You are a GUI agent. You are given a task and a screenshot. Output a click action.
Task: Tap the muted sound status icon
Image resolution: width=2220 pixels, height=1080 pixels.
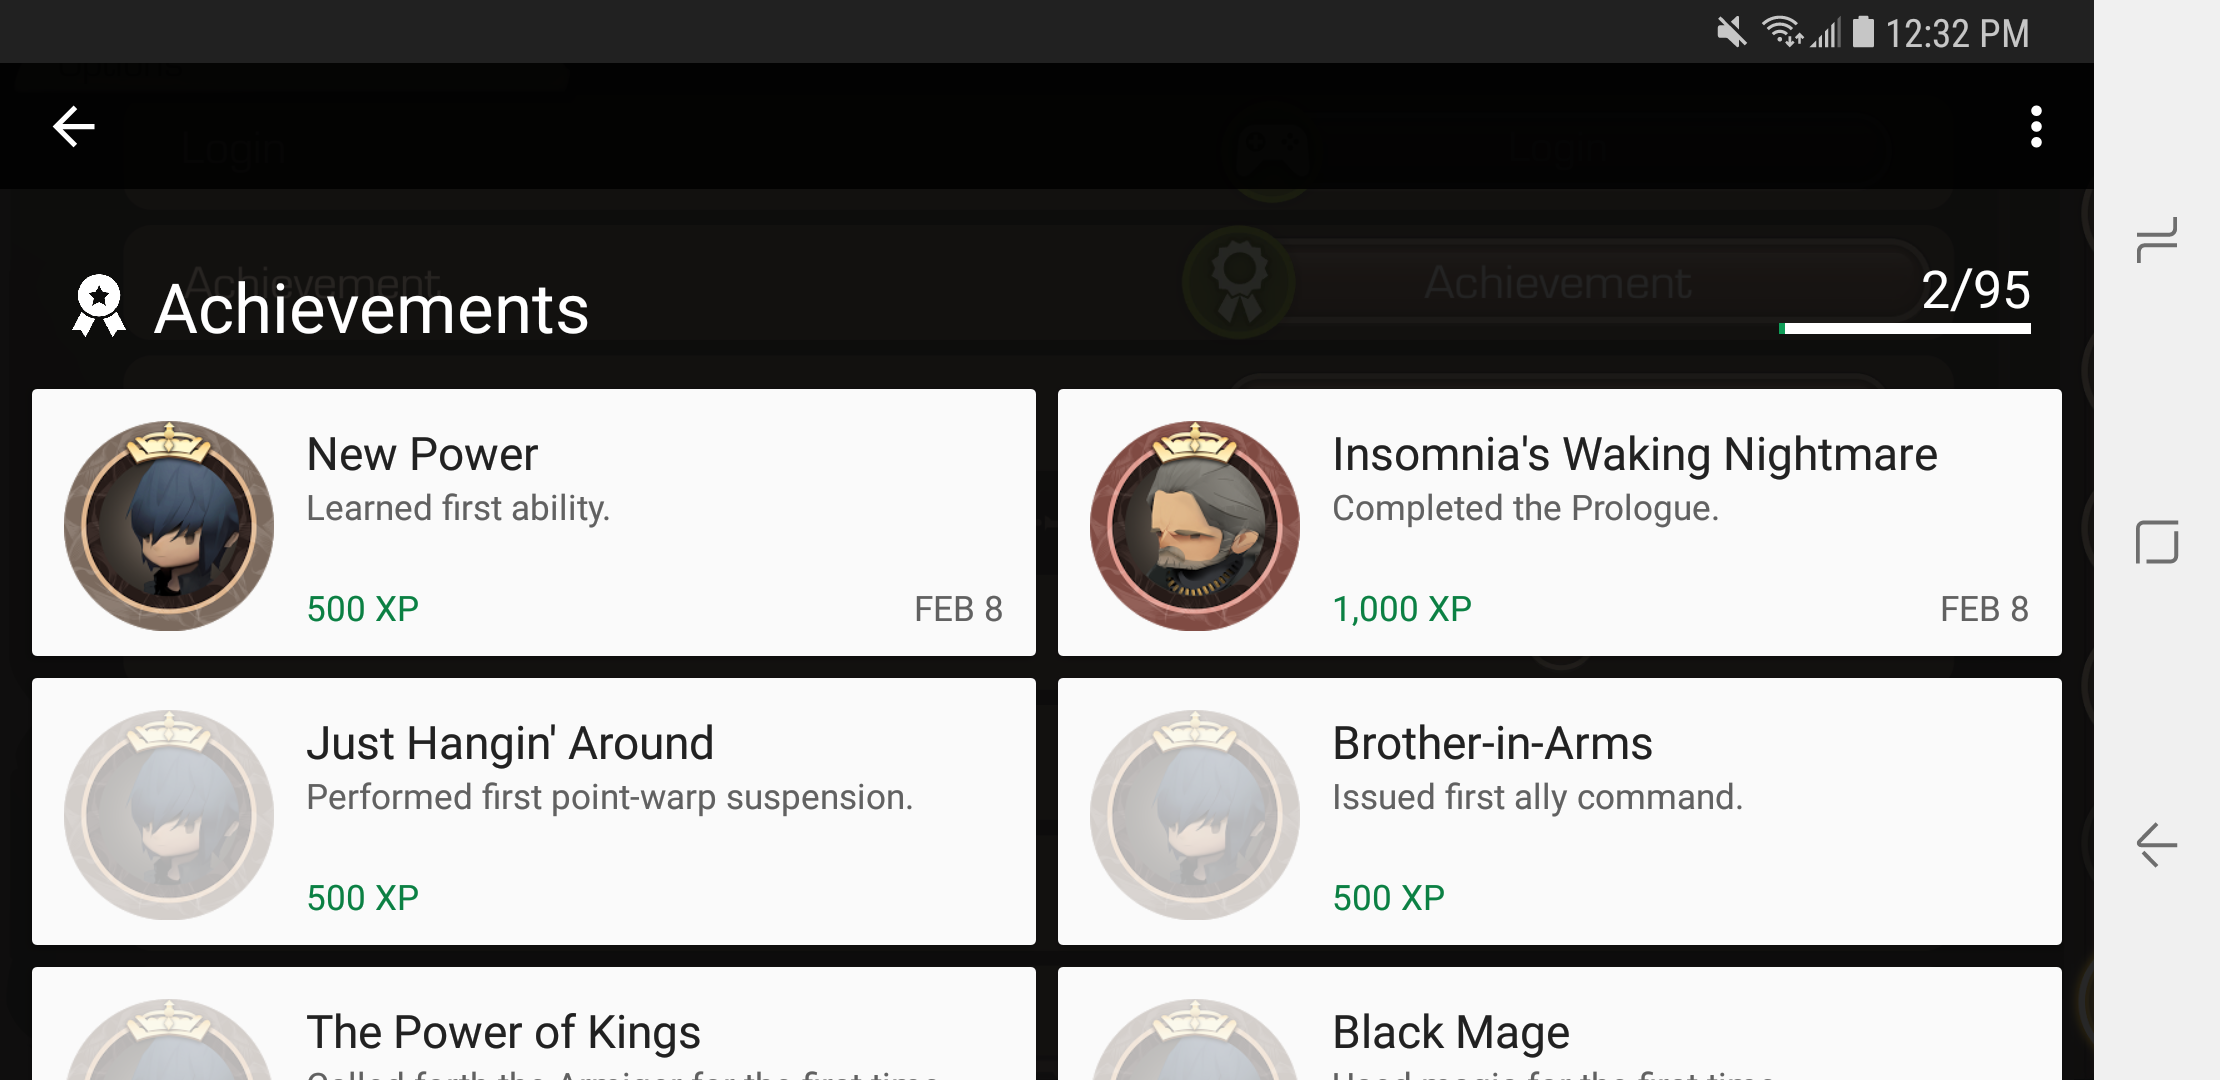click(x=1731, y=33)
